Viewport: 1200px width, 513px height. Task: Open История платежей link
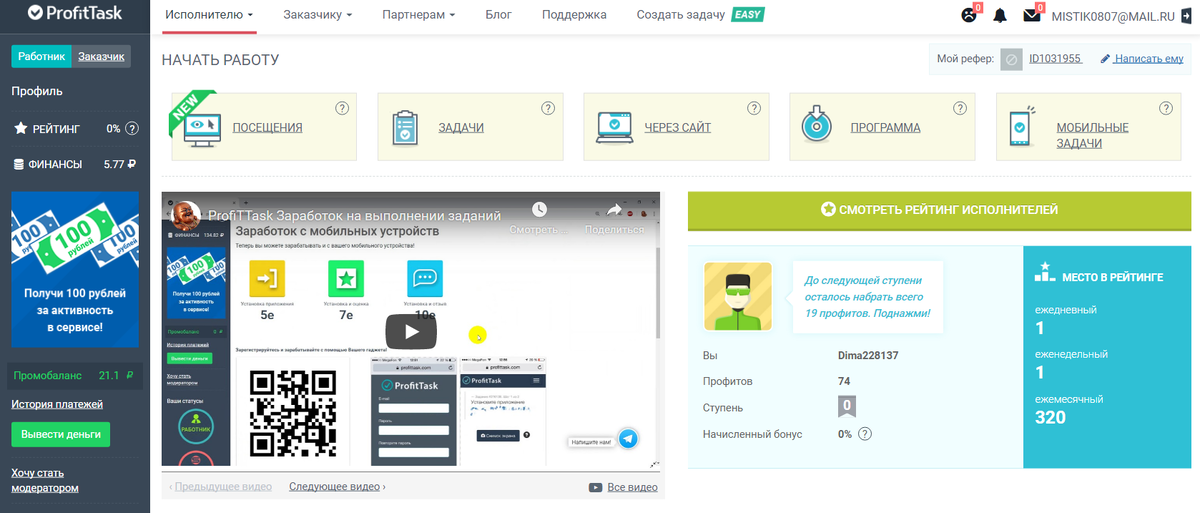pos(57,404)
